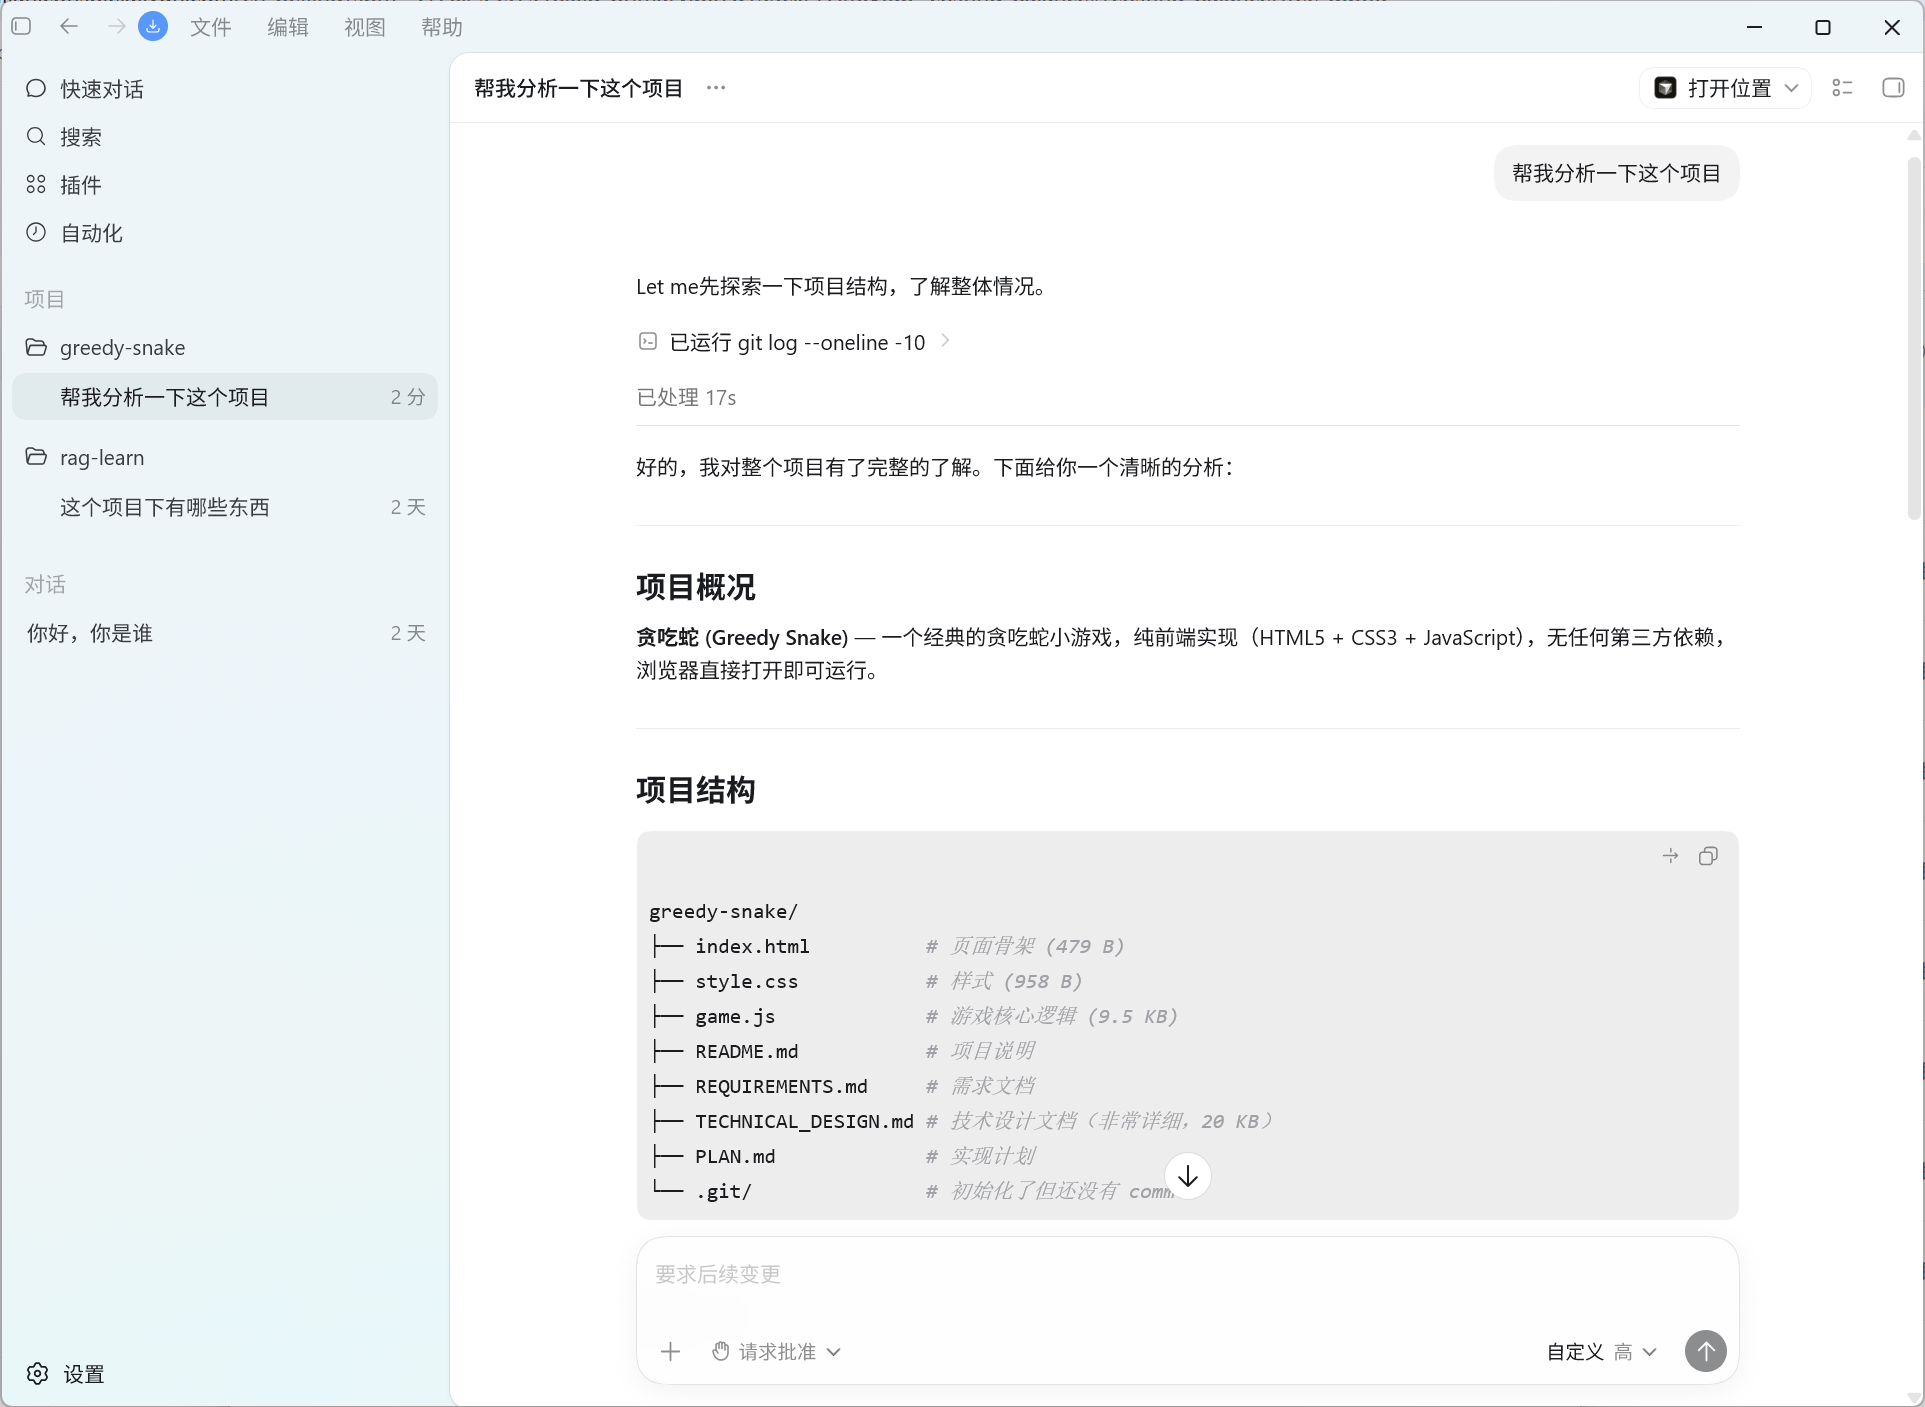This screenshot has width=1925, height=1407.
Task: Toggle the sidebar panel icon
Action: [21, 27]
